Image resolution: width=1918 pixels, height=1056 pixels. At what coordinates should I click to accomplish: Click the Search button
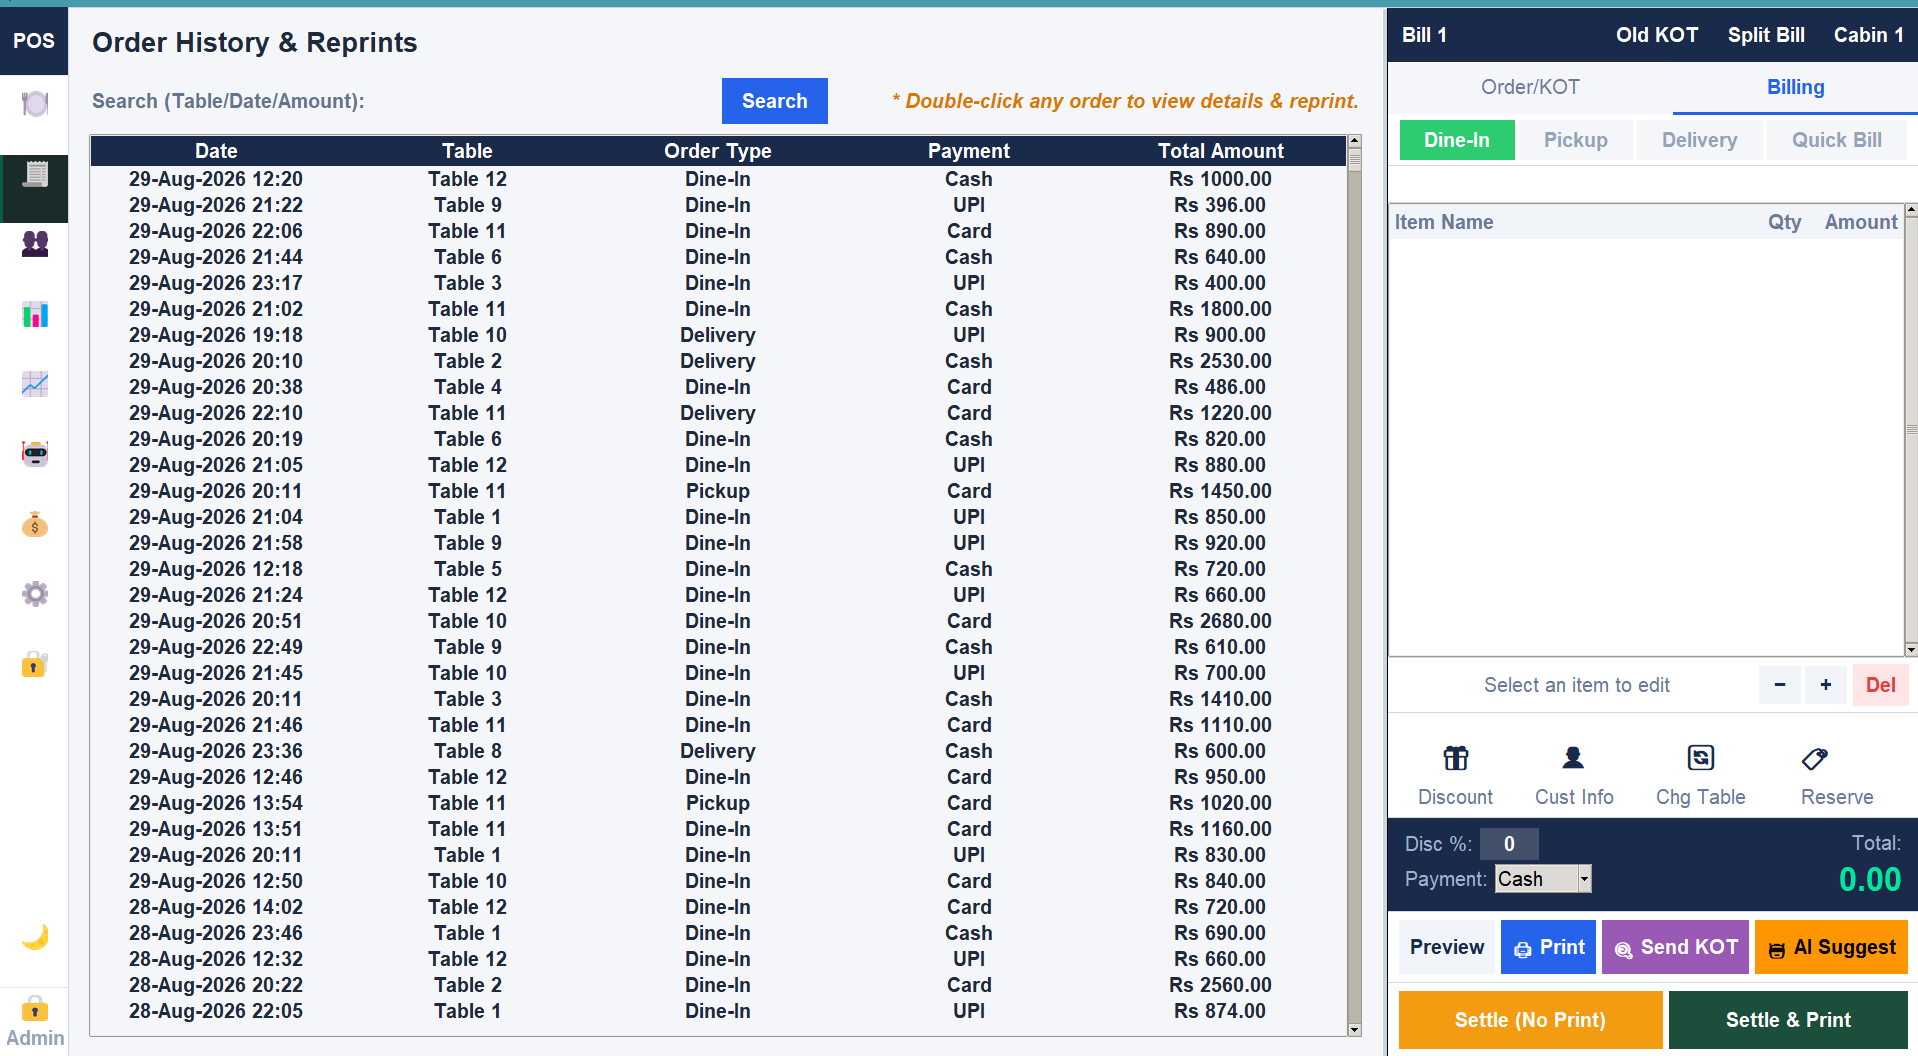pyautogui.click(x=774, y=101)
